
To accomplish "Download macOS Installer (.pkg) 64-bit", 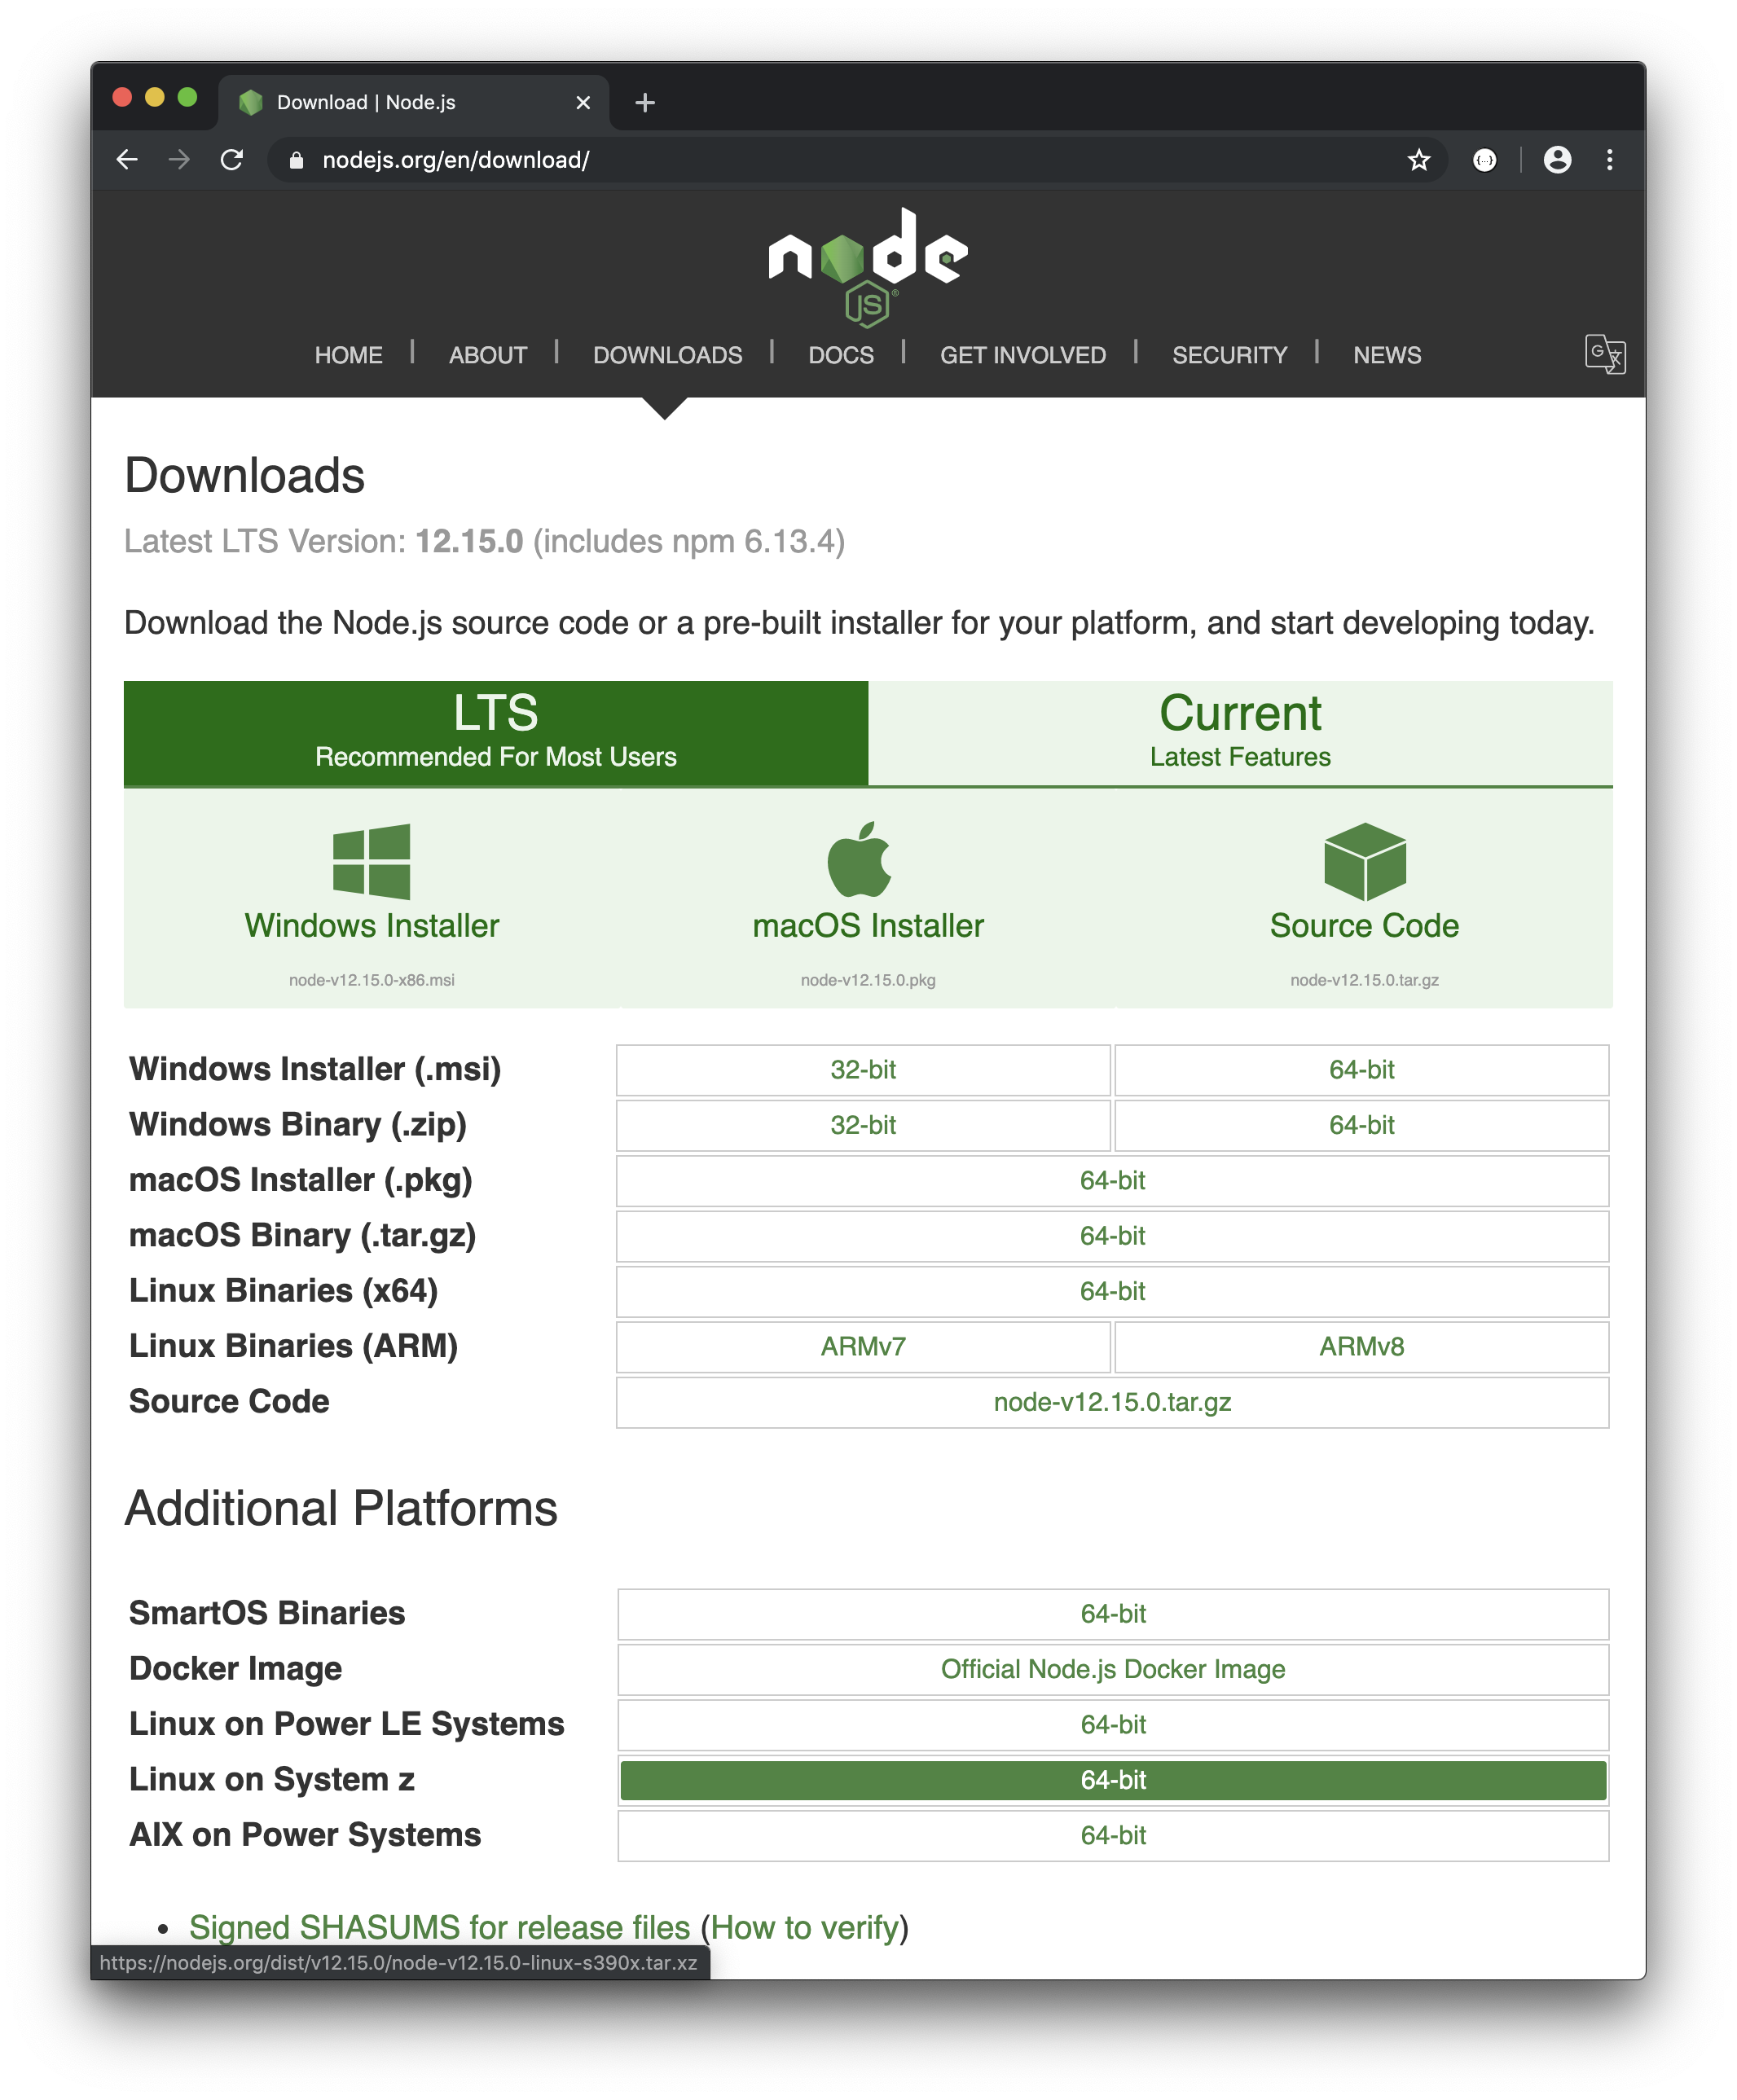I will 1112,1181.
